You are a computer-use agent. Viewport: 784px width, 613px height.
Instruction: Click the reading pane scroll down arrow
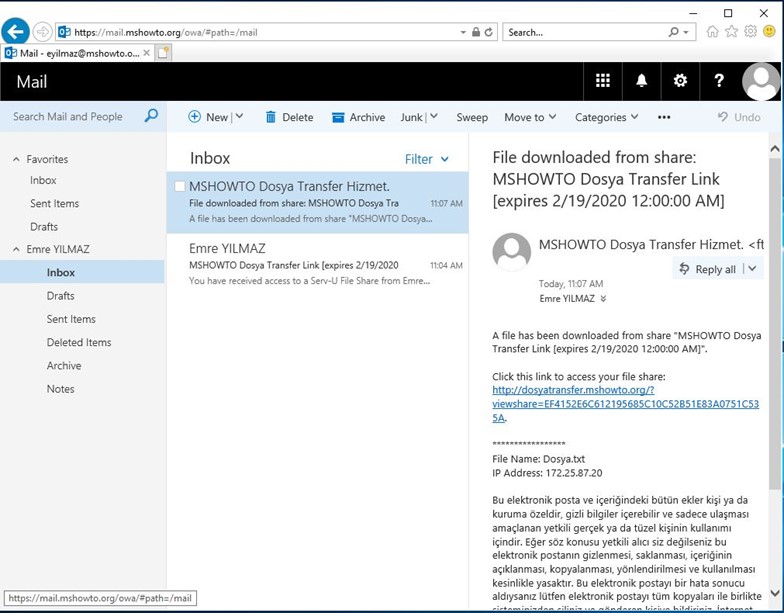(775, 594)
